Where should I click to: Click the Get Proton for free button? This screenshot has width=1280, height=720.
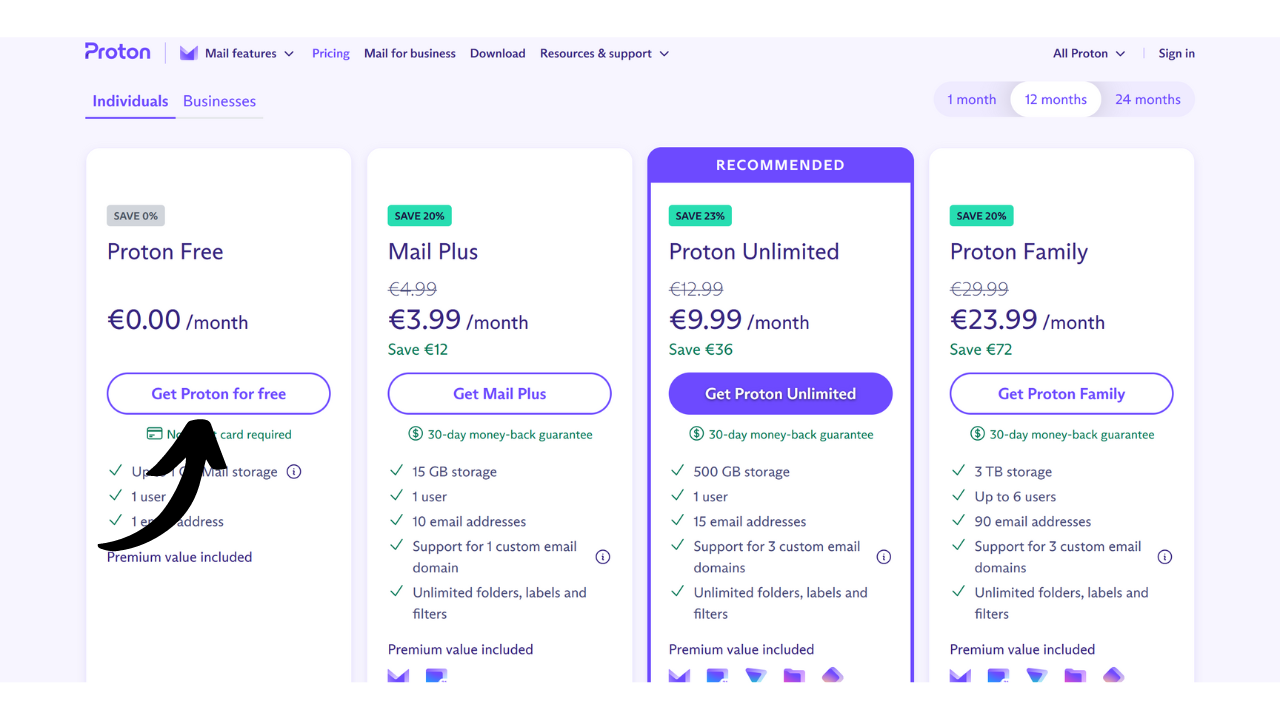click(218, 394)
